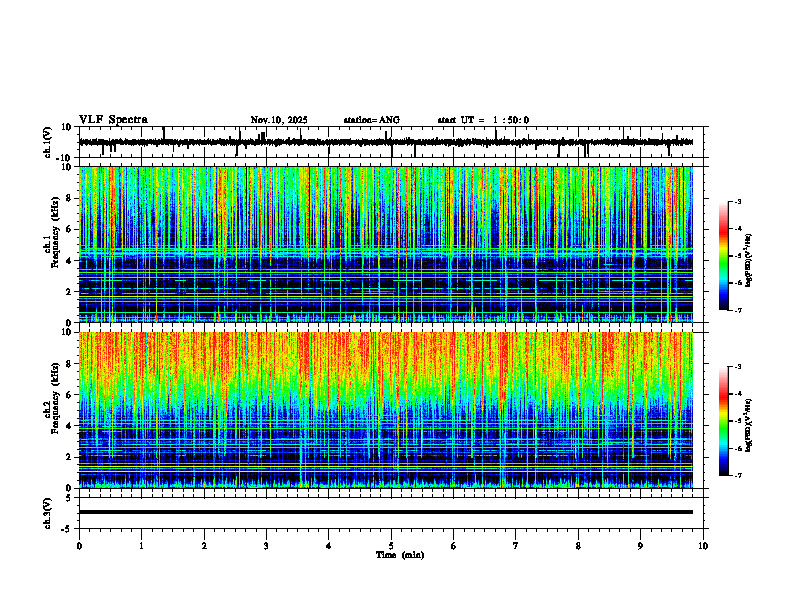Click the "10" tick on the time axis
This screenshot has height=612, width=792.
[703, 546]
